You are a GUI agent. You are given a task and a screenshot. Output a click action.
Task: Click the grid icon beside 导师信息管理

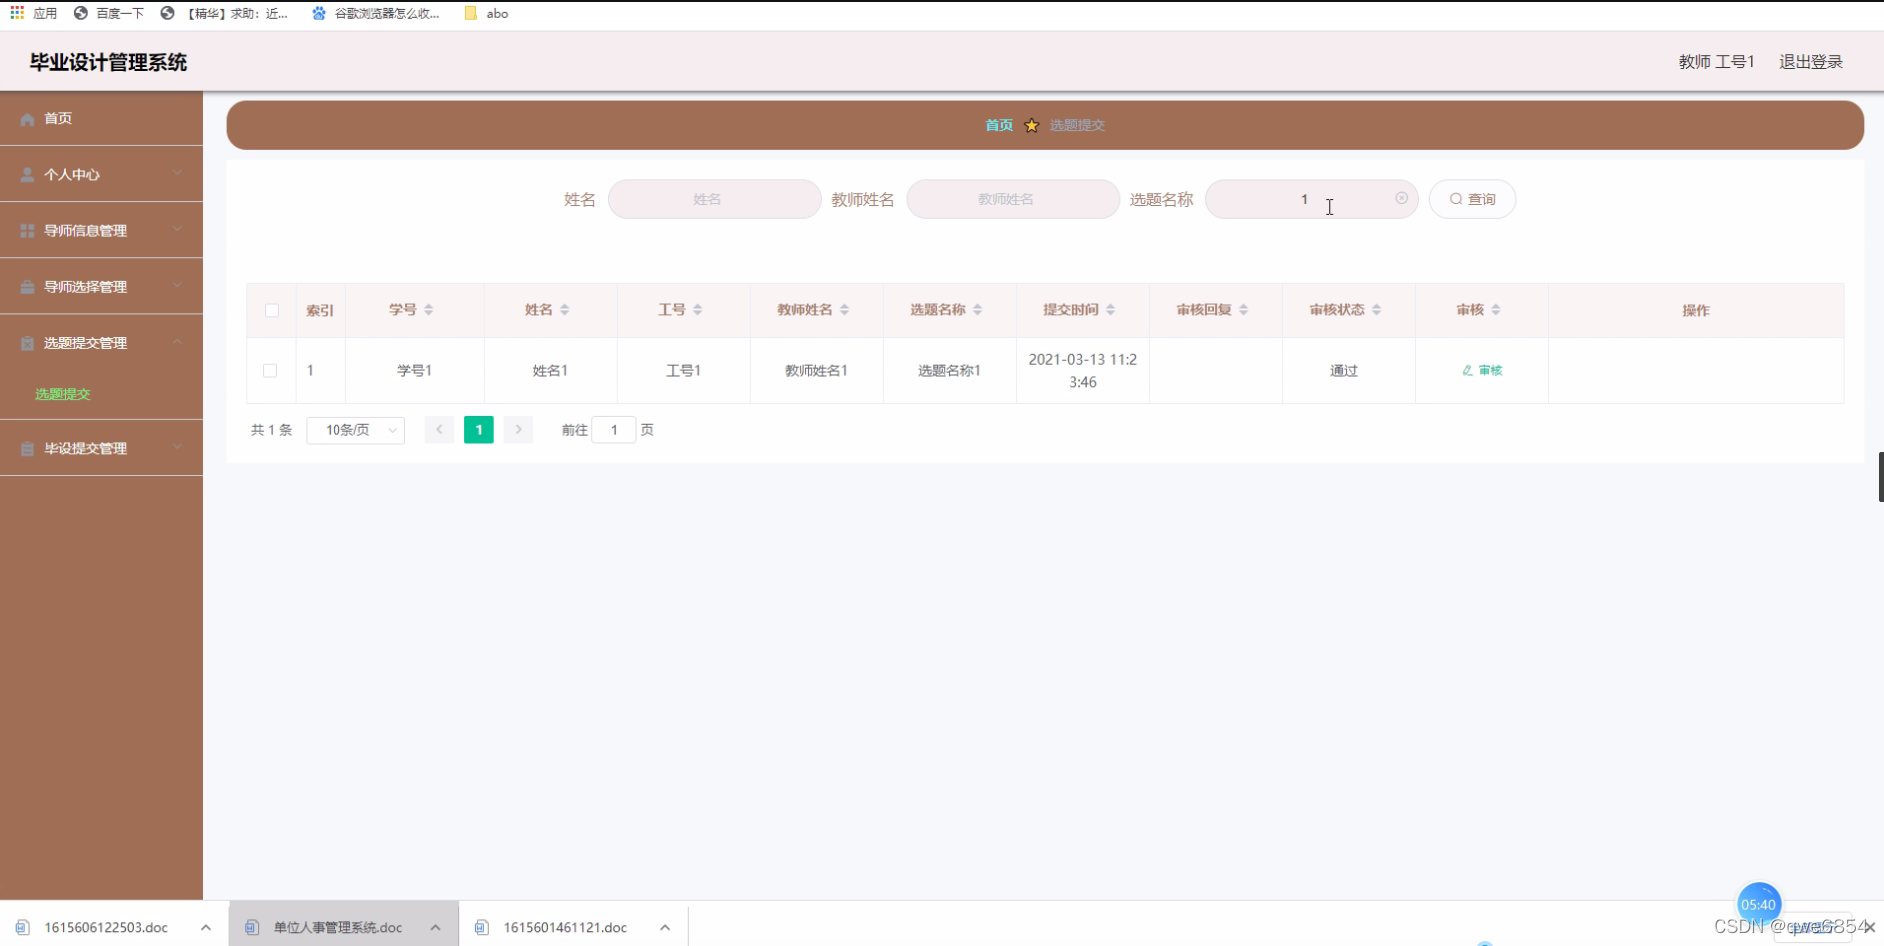(27, 230)
